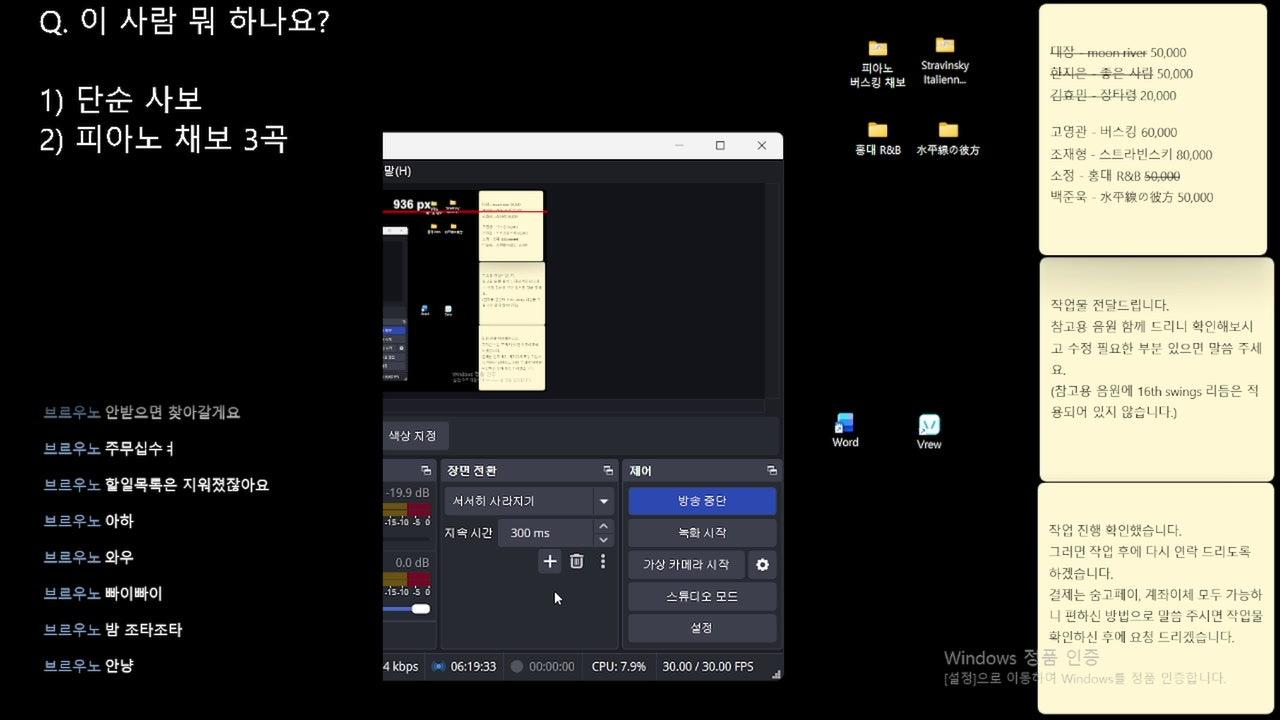Select the 백준욱 - 水平線の彼方 50,000 note line
This screenshot has height=720, width=1280.
[x=1131, y=198]
